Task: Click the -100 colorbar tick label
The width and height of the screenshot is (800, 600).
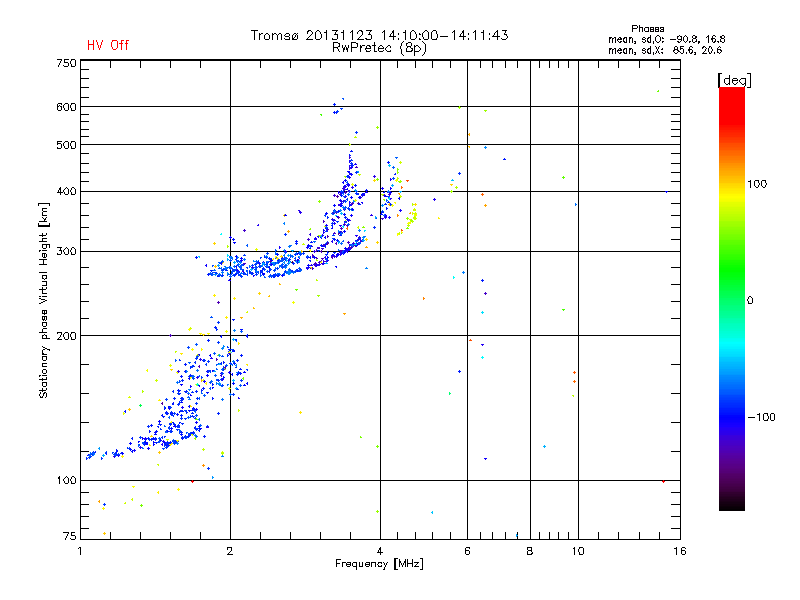Action: tap(761, 417)
